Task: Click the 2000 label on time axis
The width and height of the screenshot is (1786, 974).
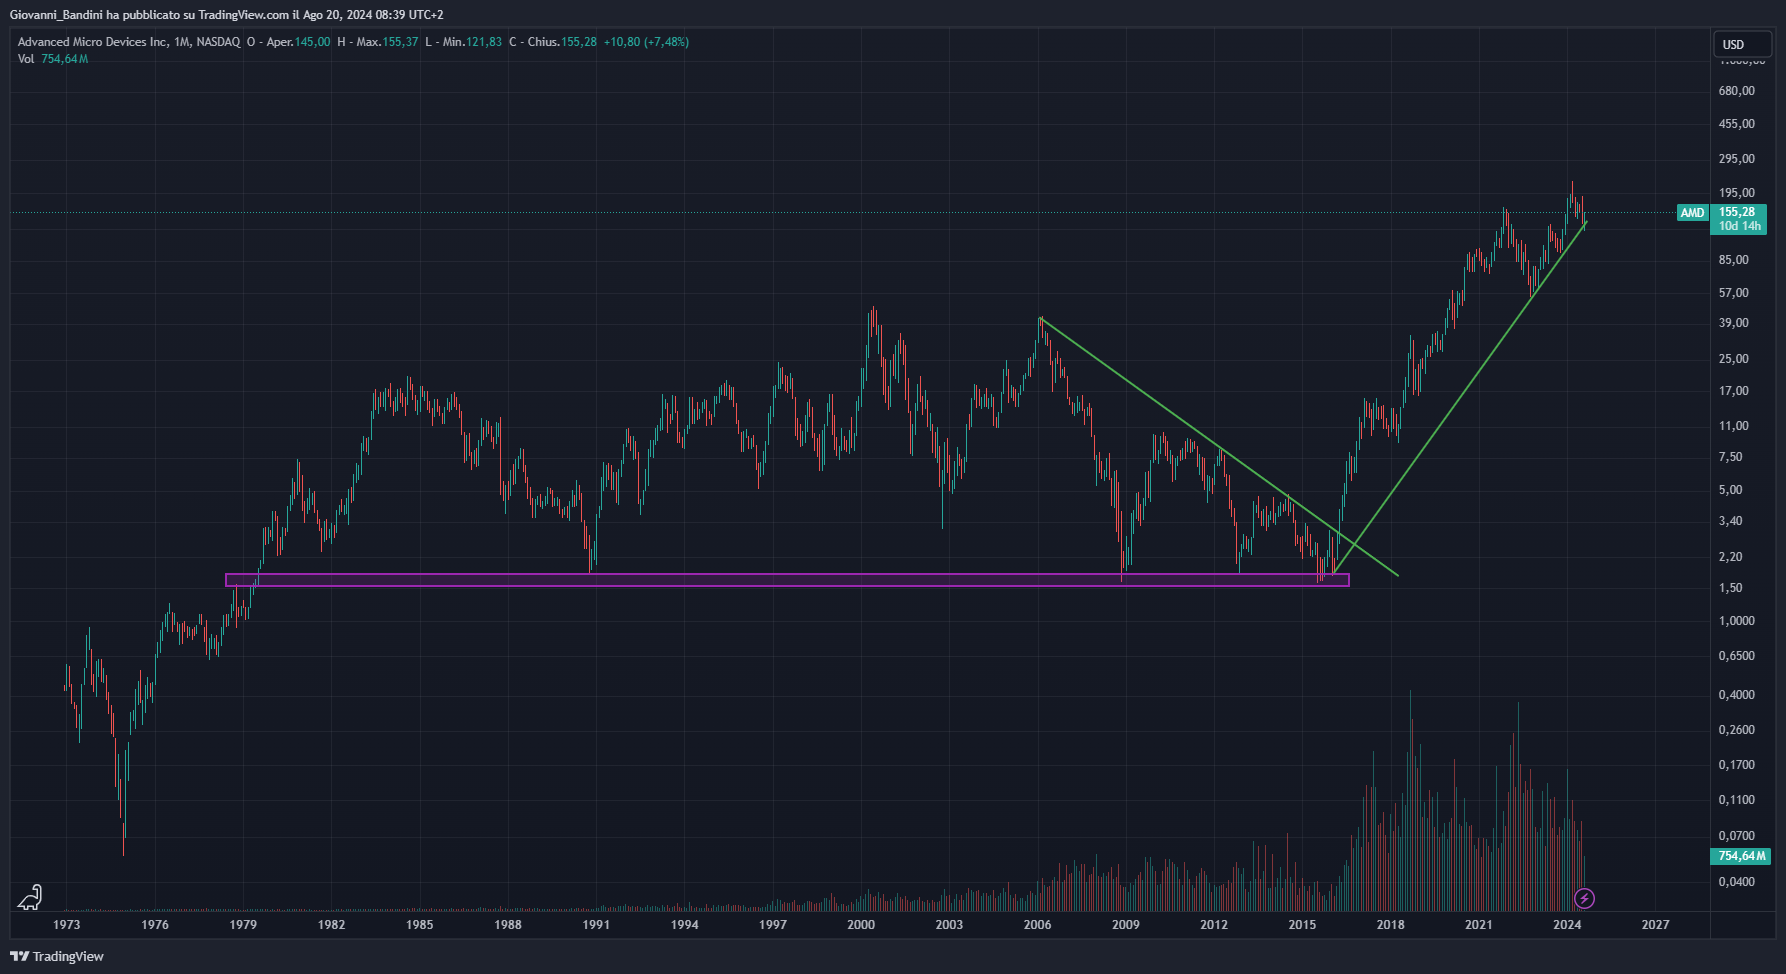Action: point(861,924)
